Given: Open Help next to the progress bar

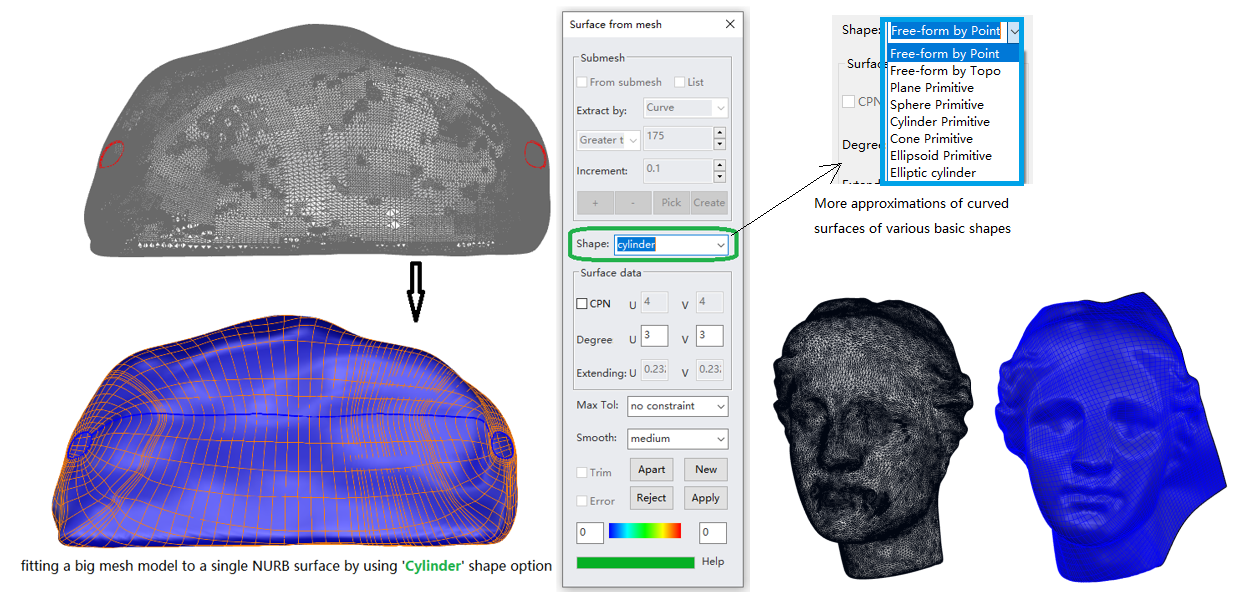Looking at the screenshot, I should 713,562.
